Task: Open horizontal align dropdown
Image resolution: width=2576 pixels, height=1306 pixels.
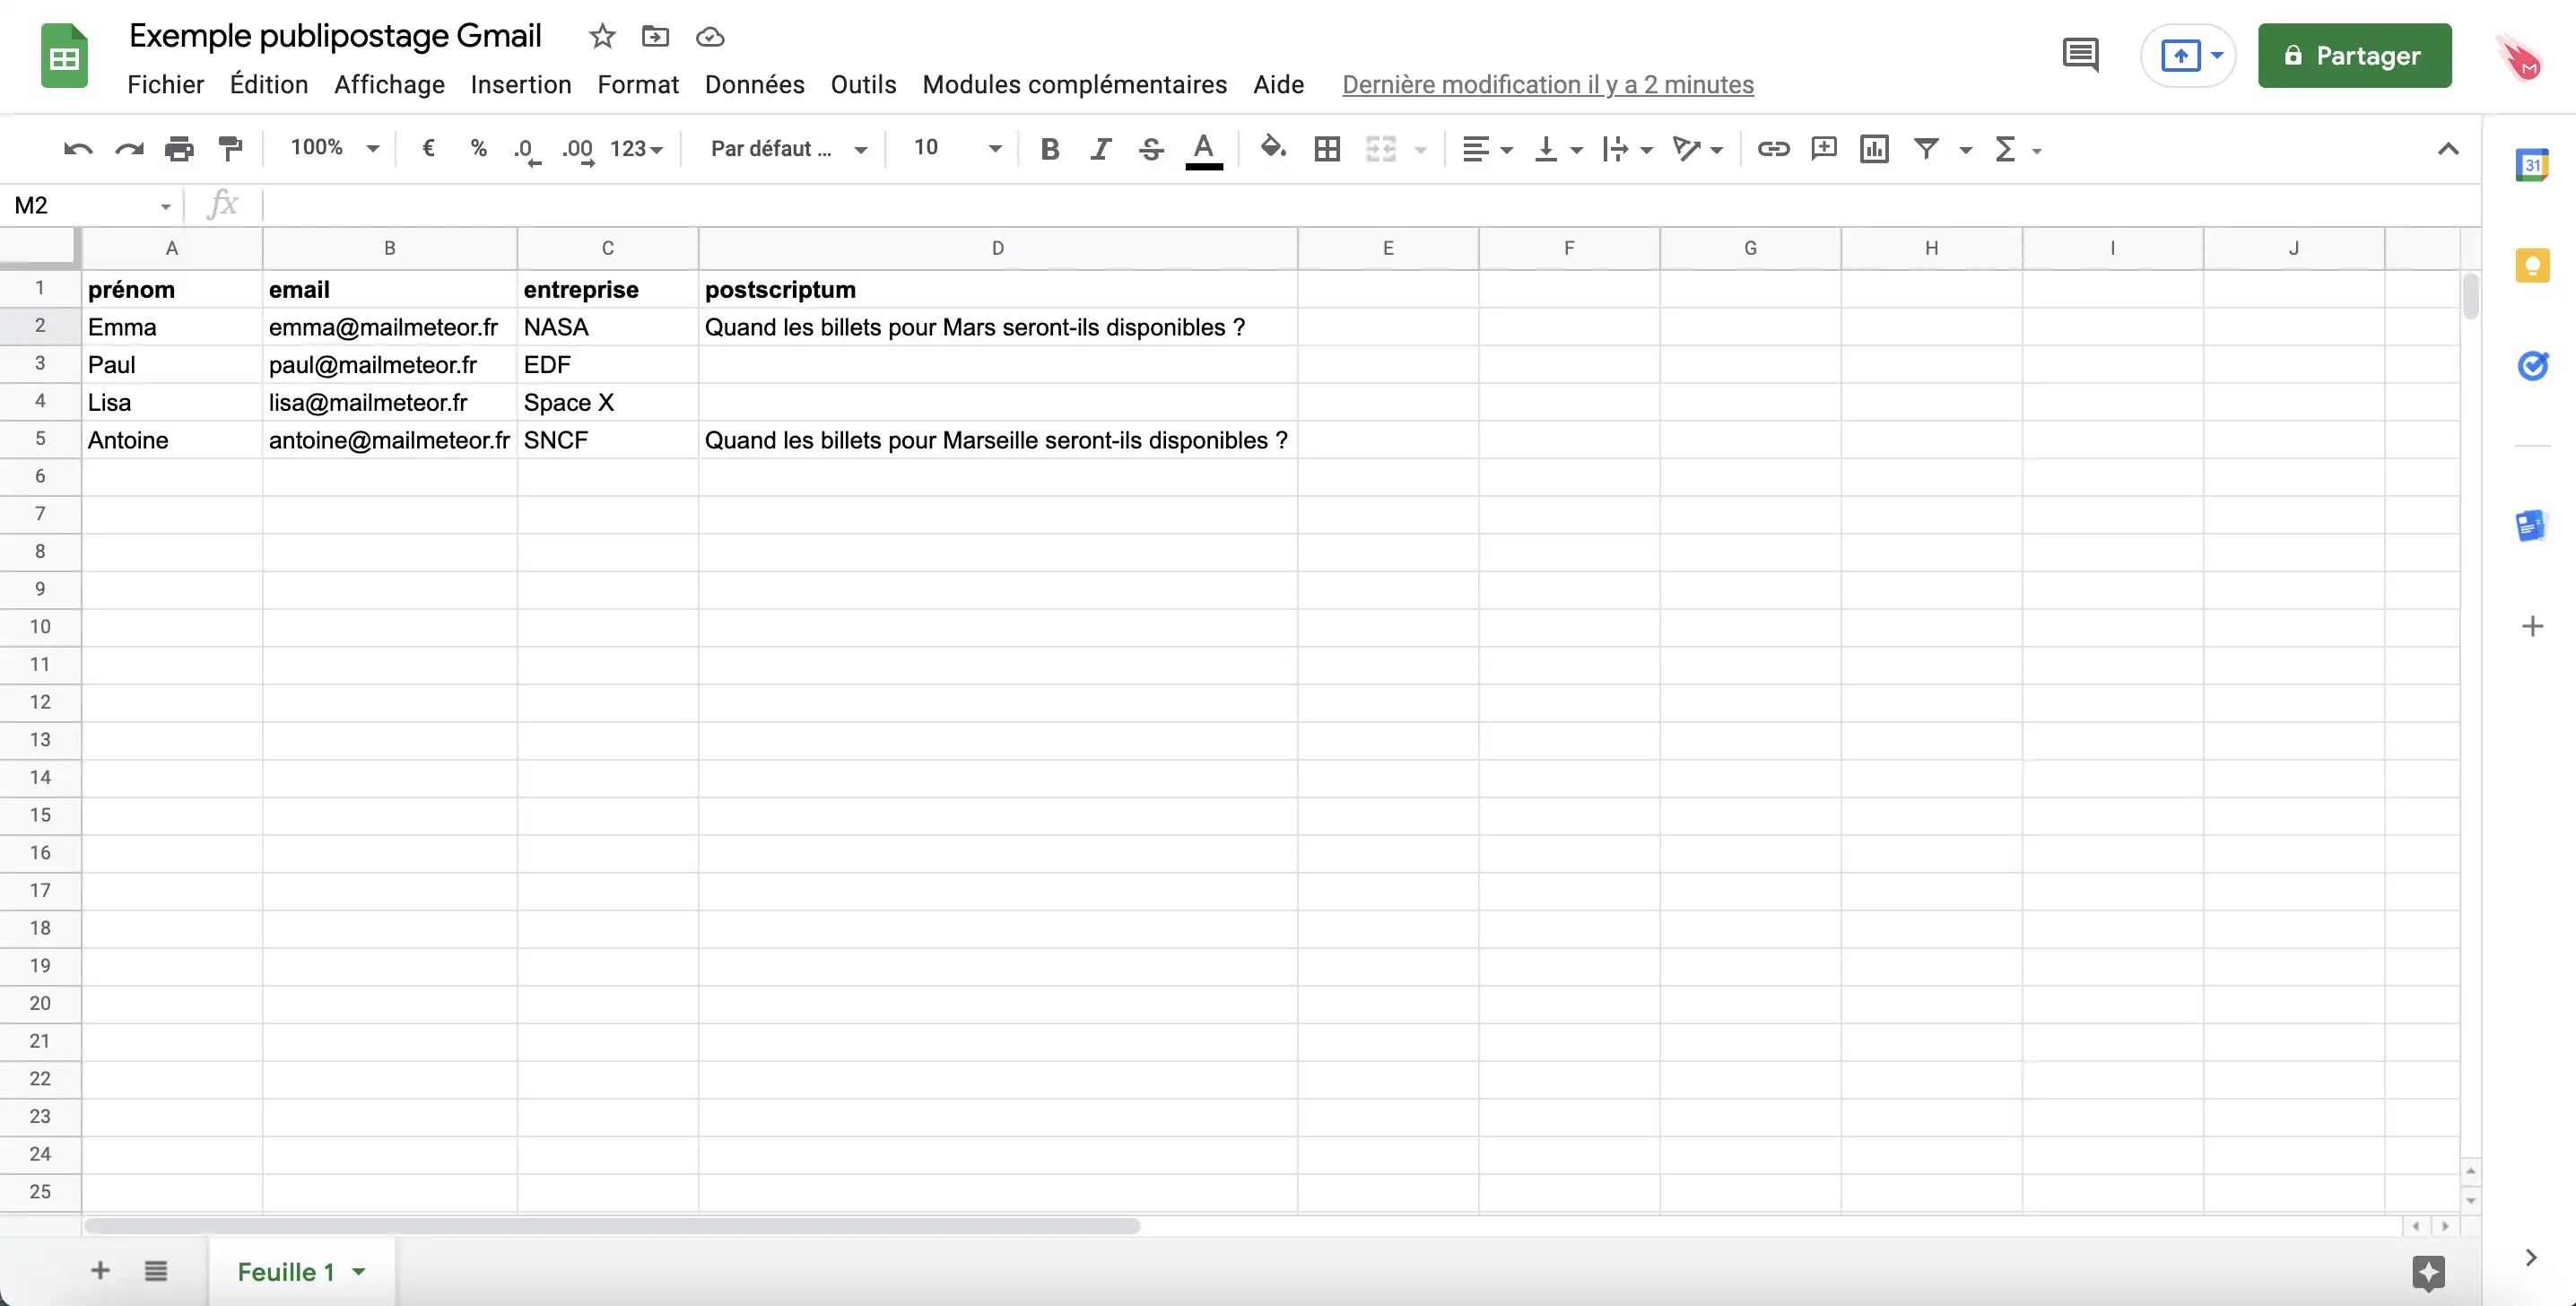Action: (1487, 149)
